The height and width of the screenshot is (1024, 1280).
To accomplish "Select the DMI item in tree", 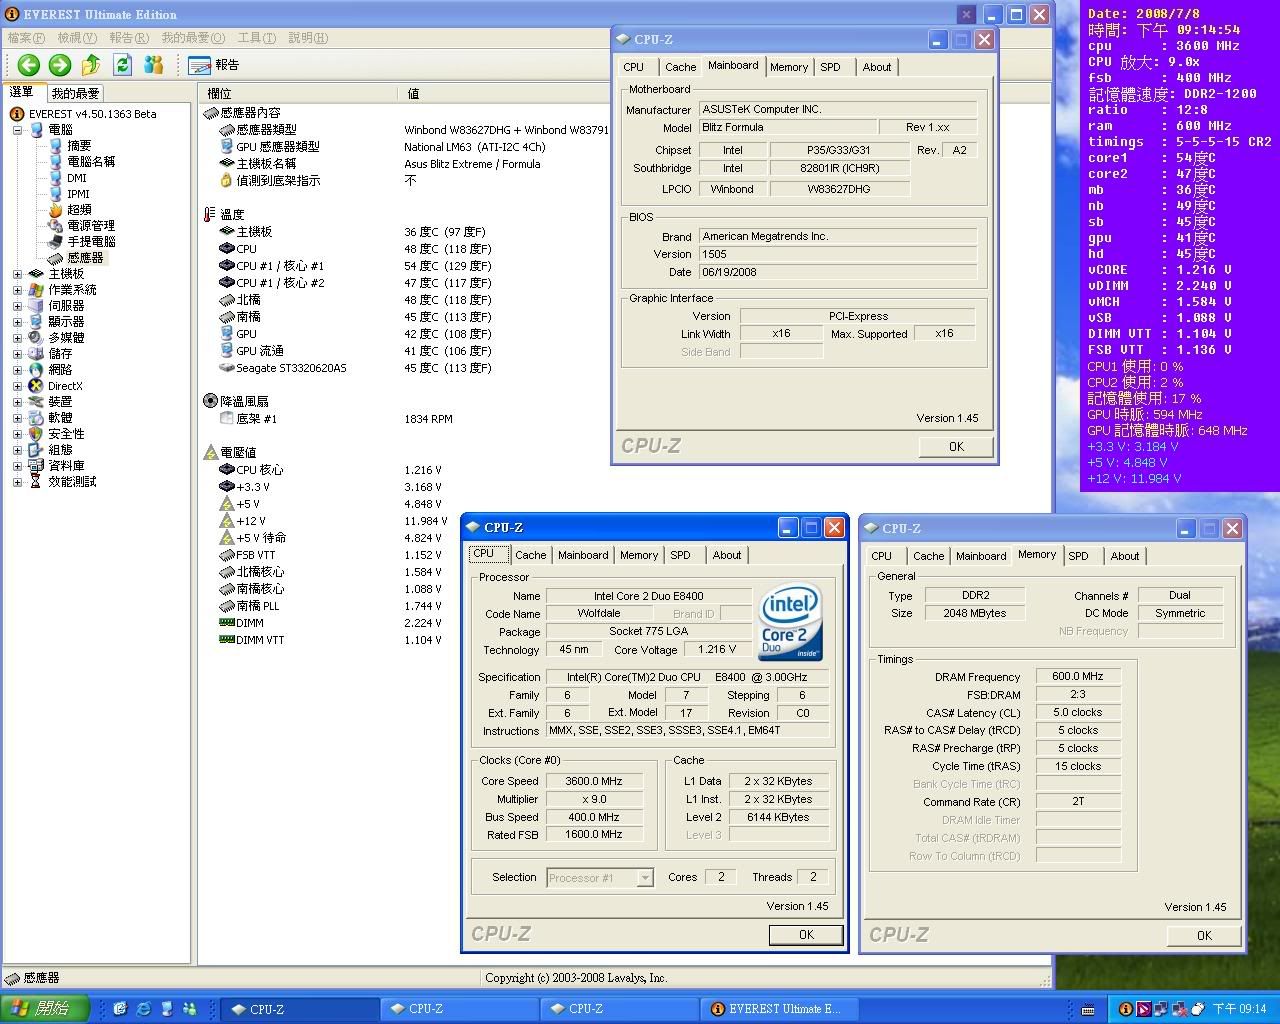I will (77, 178).
